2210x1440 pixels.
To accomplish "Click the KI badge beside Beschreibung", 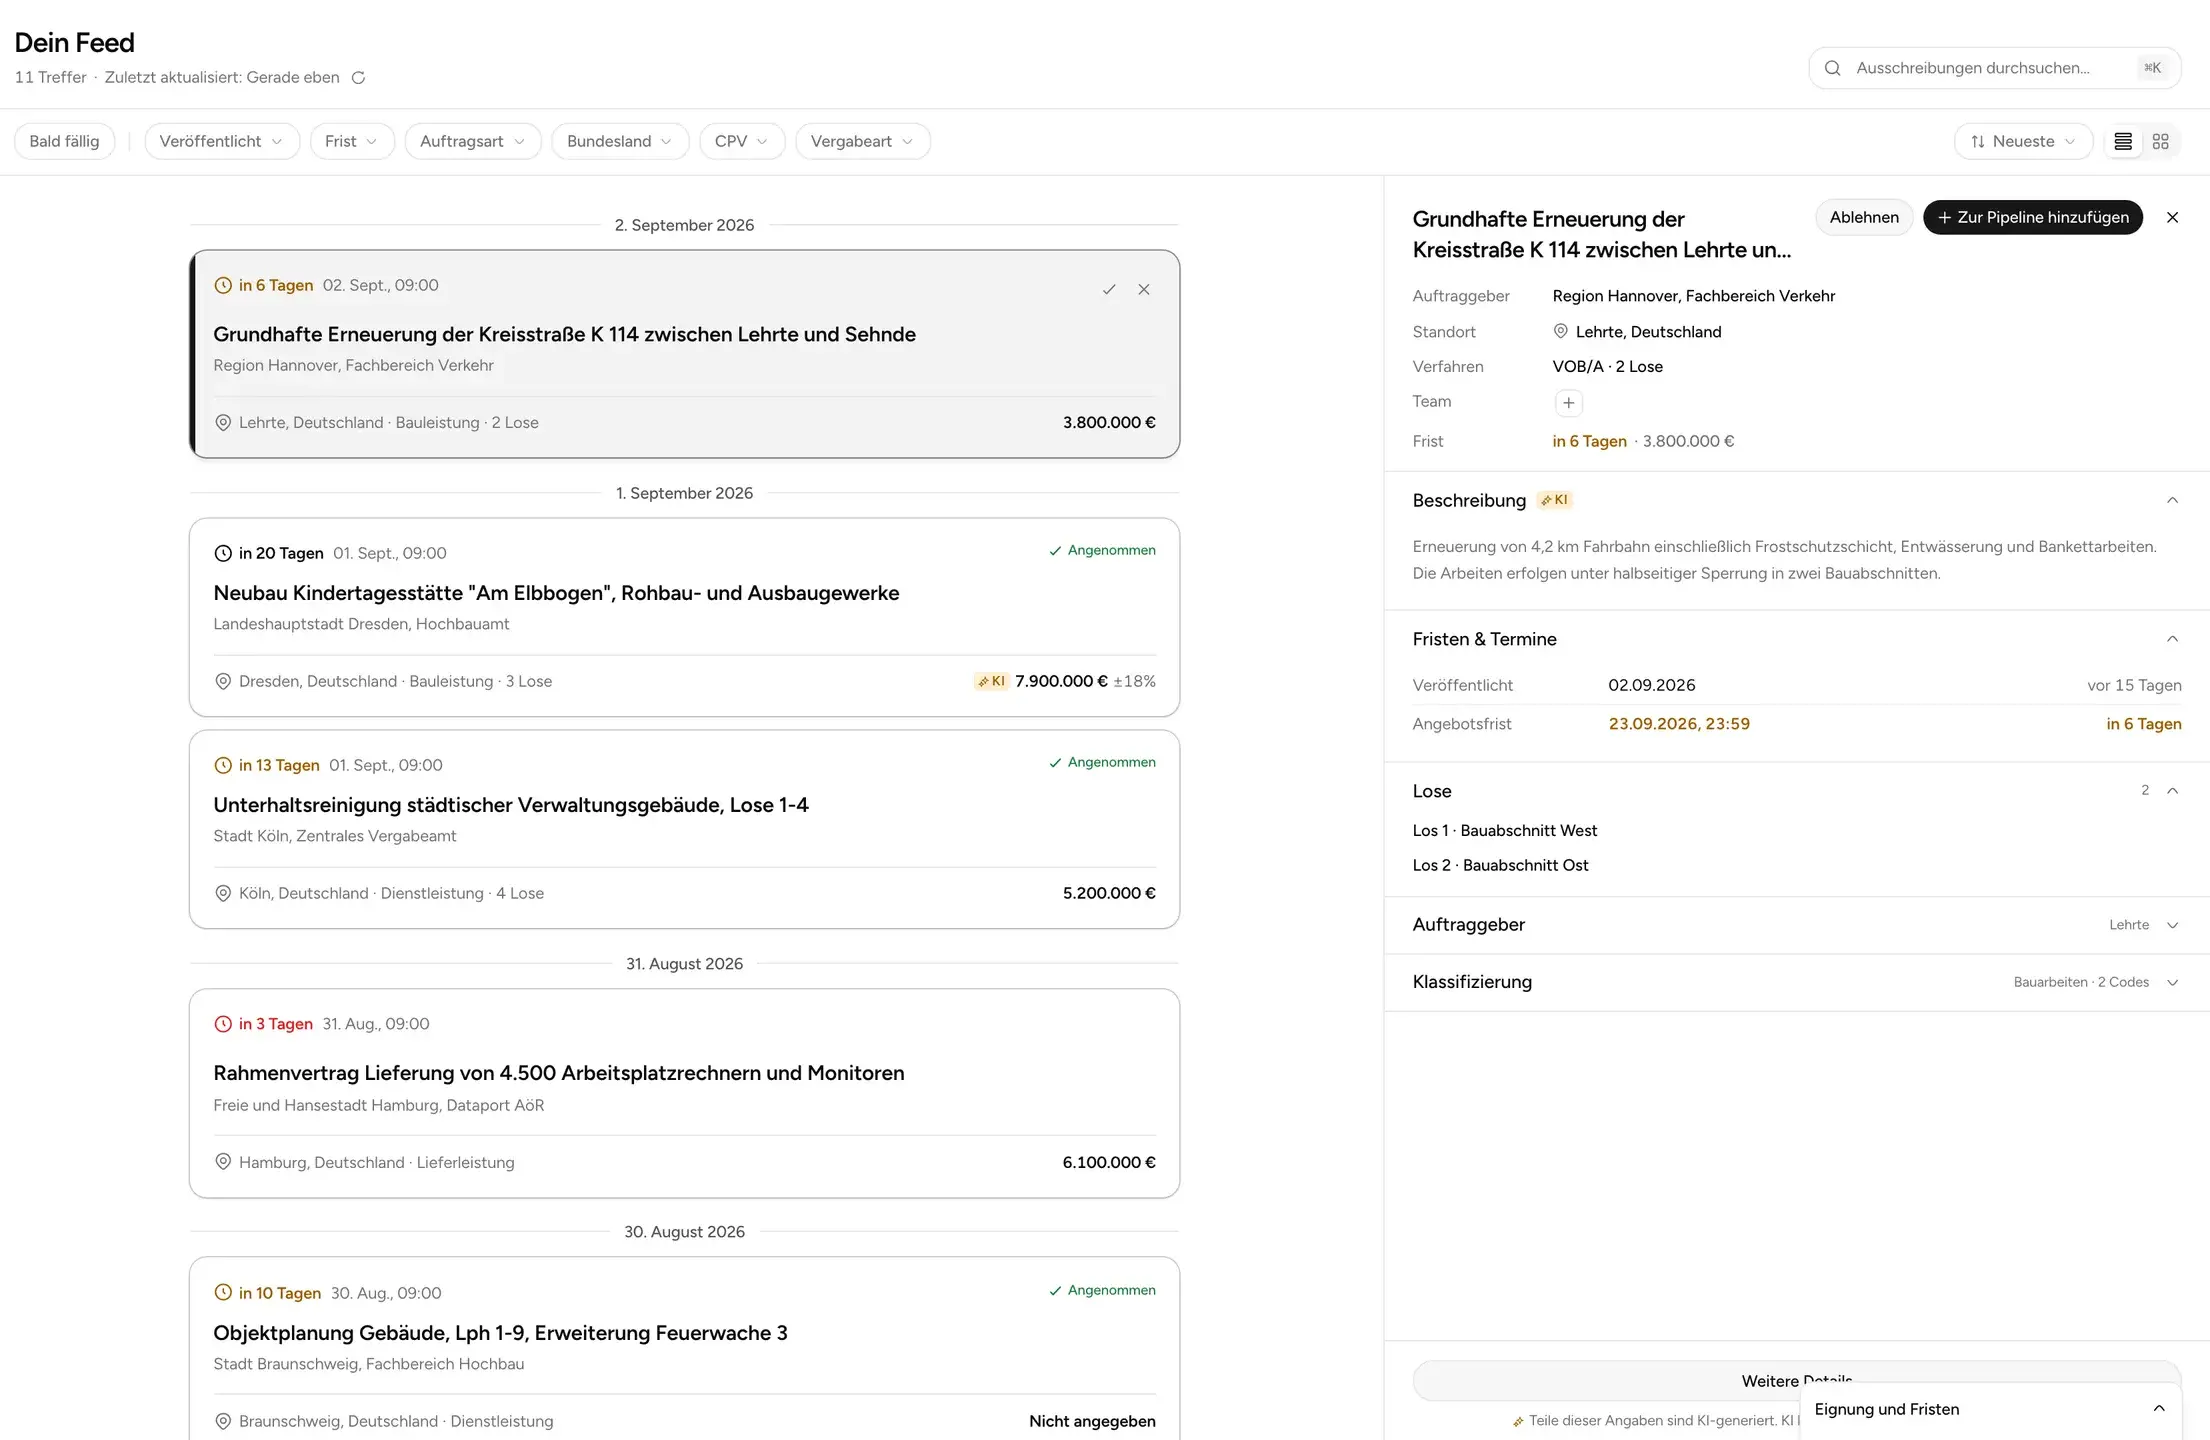I will click(1555, 500).
